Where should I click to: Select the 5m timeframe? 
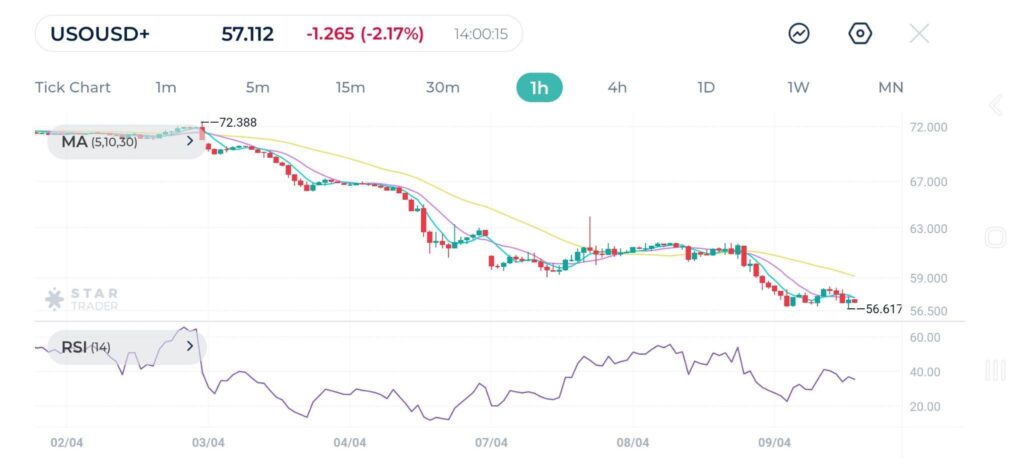[257, 88]
